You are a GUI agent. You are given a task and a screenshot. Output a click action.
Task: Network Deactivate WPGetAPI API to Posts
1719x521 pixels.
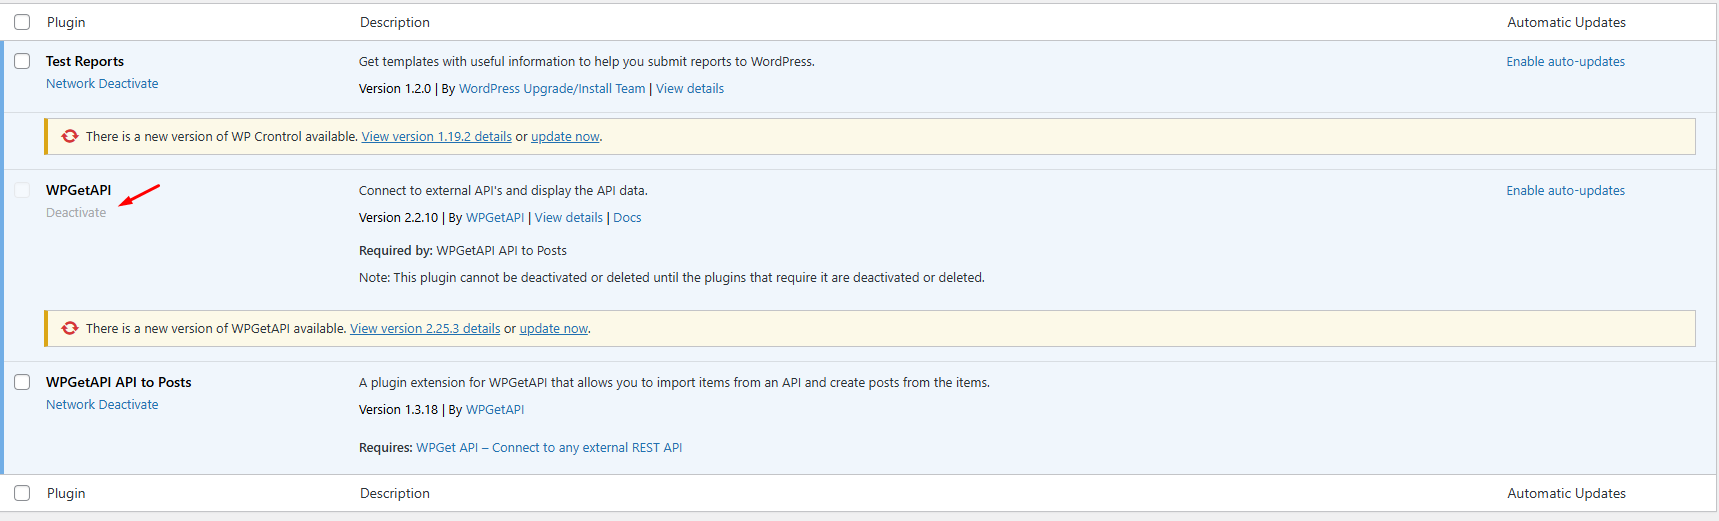coord(102,405)
